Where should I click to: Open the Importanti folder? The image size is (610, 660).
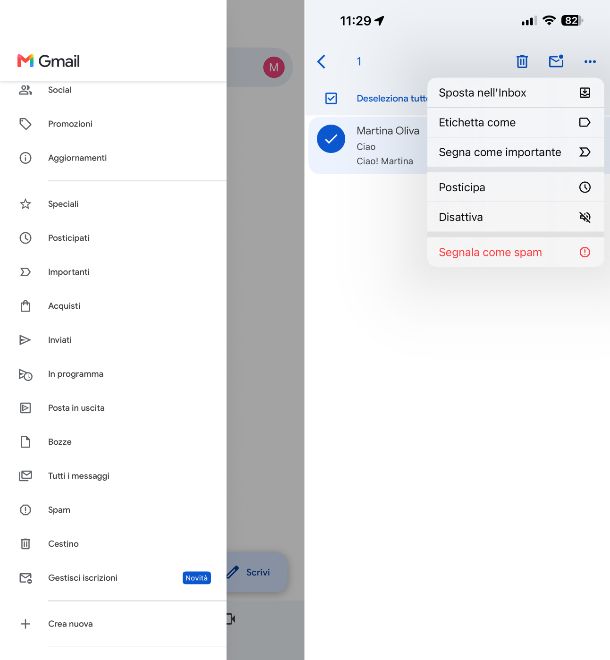(113, 272)
